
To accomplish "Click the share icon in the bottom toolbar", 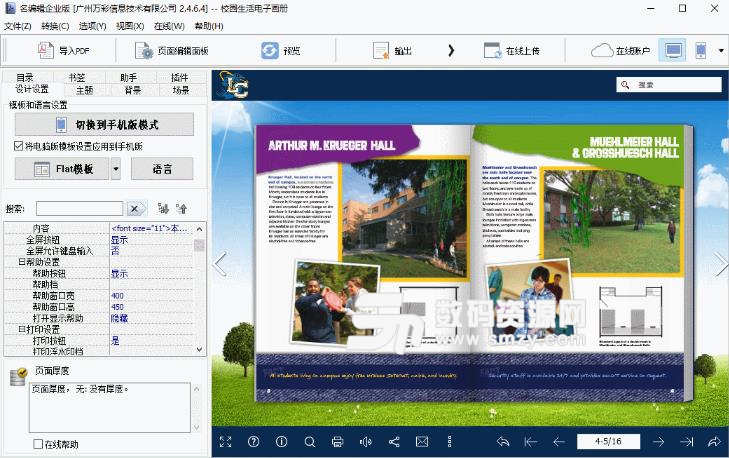I will 393,441.
